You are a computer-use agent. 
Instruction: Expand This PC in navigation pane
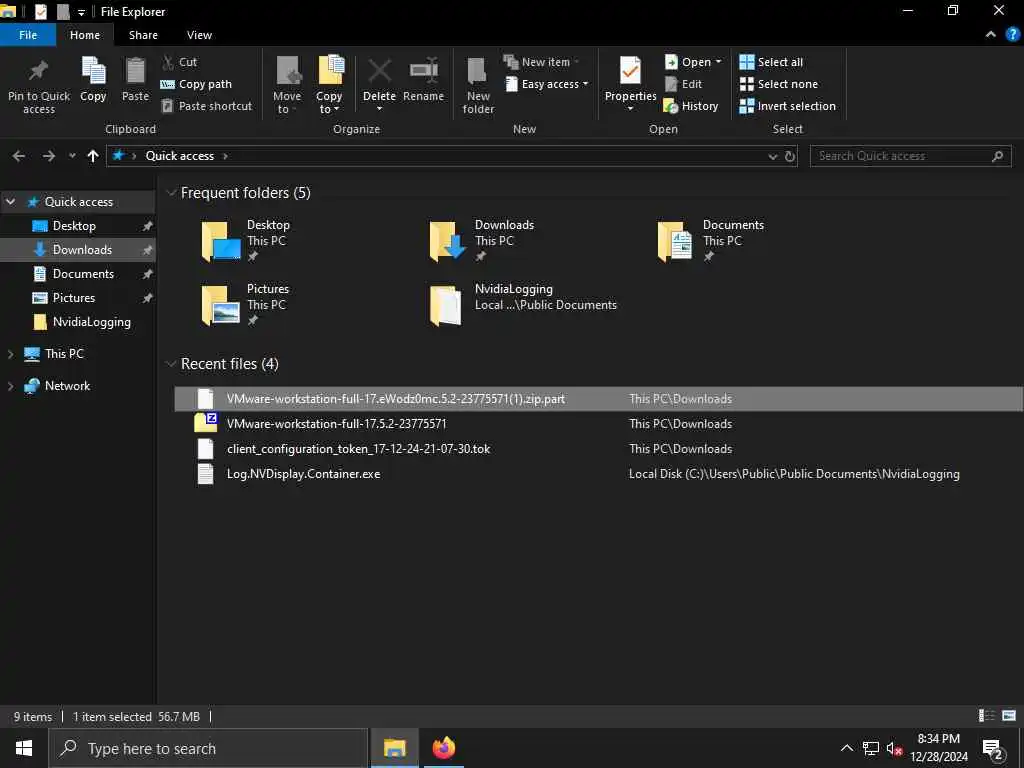click(10, 354)
